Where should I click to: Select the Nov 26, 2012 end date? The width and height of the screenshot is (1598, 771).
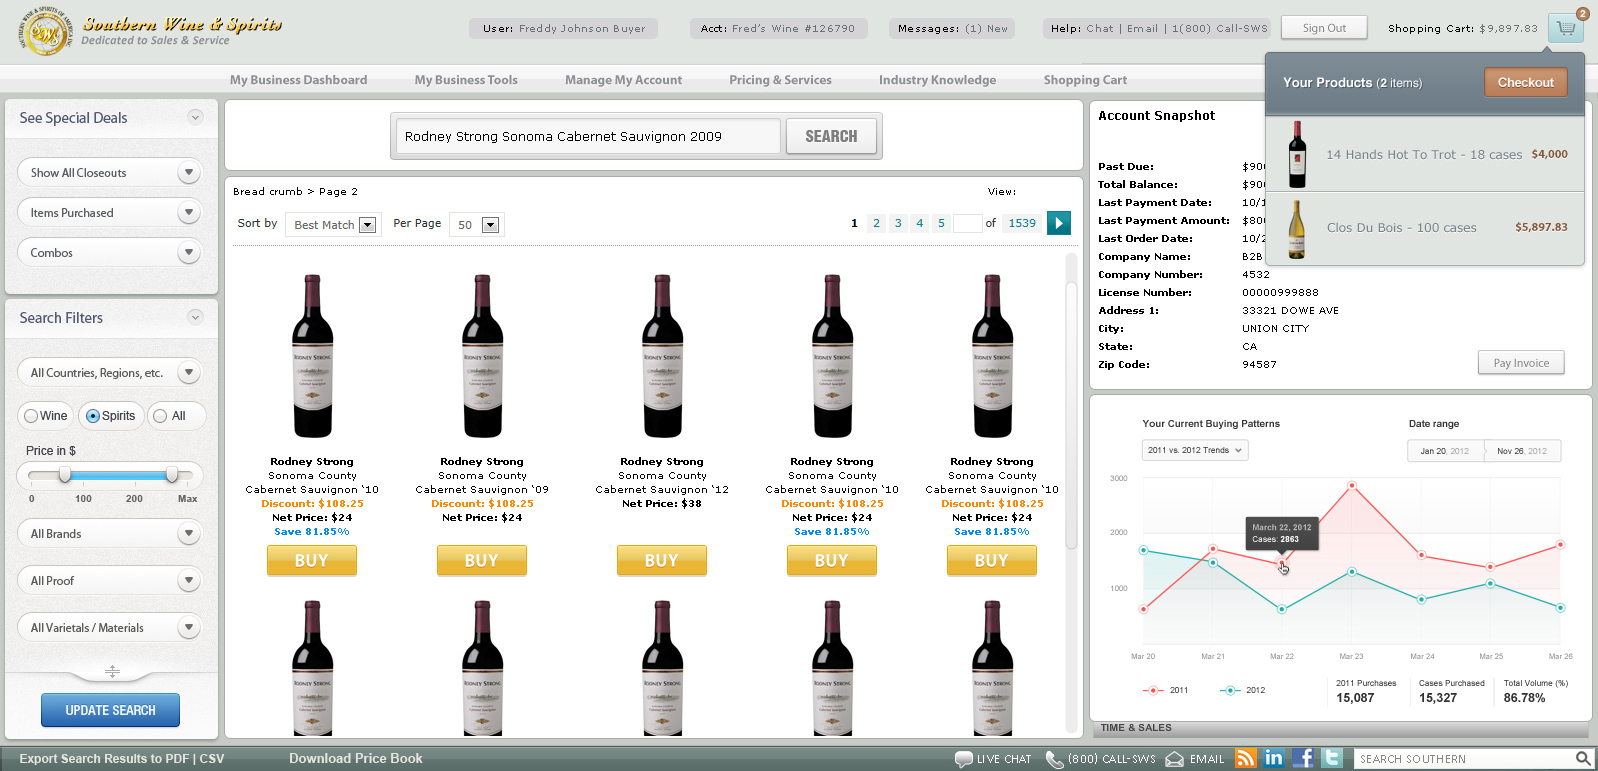pos(1522,451)
